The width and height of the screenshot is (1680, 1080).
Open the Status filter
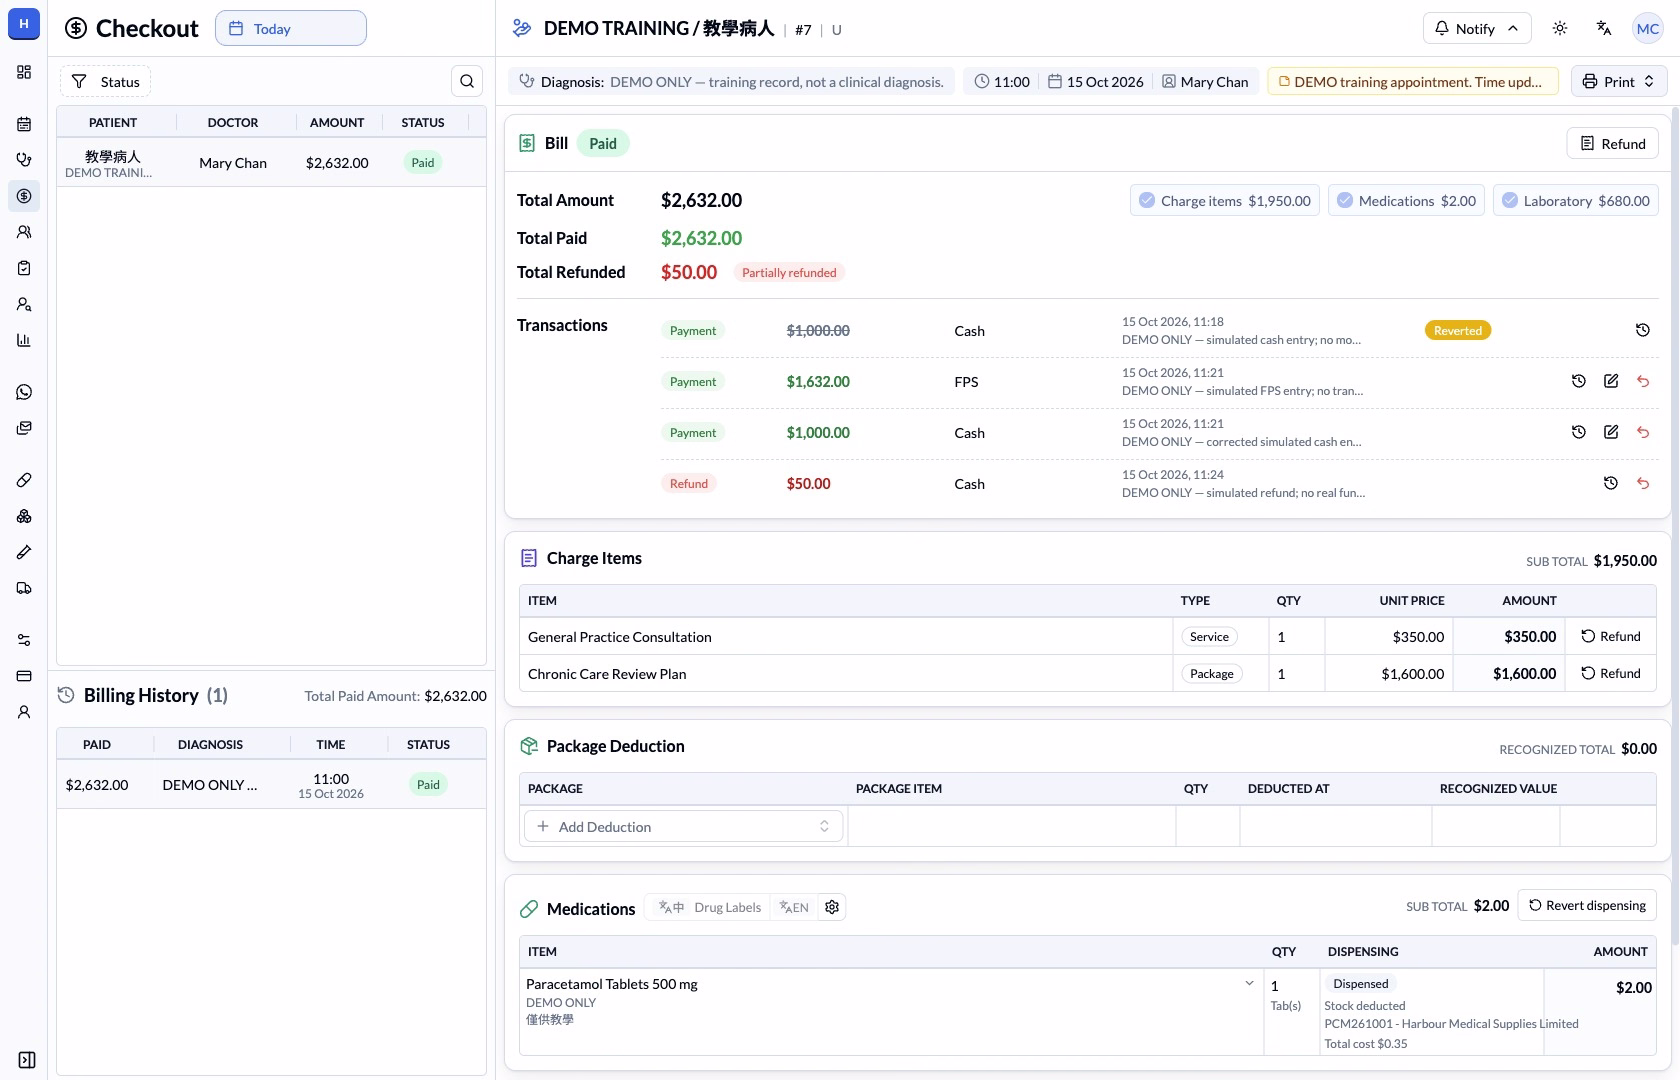click(106, 81)
